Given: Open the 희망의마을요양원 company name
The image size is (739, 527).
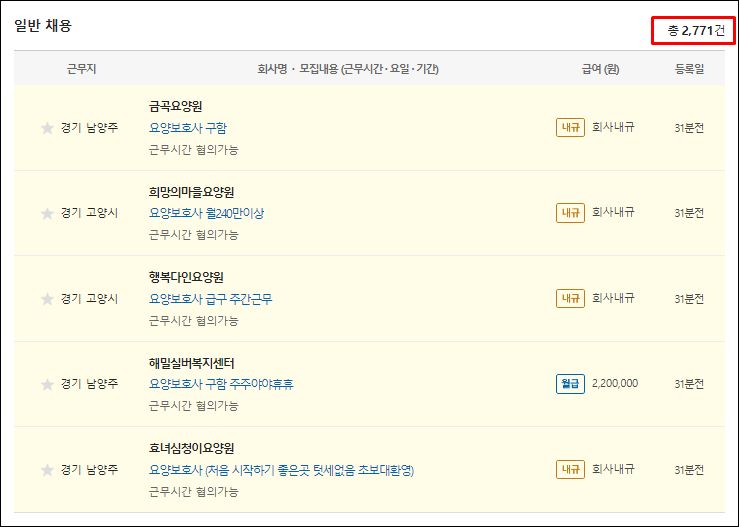Looking at the screenshot, I should 191,192.
